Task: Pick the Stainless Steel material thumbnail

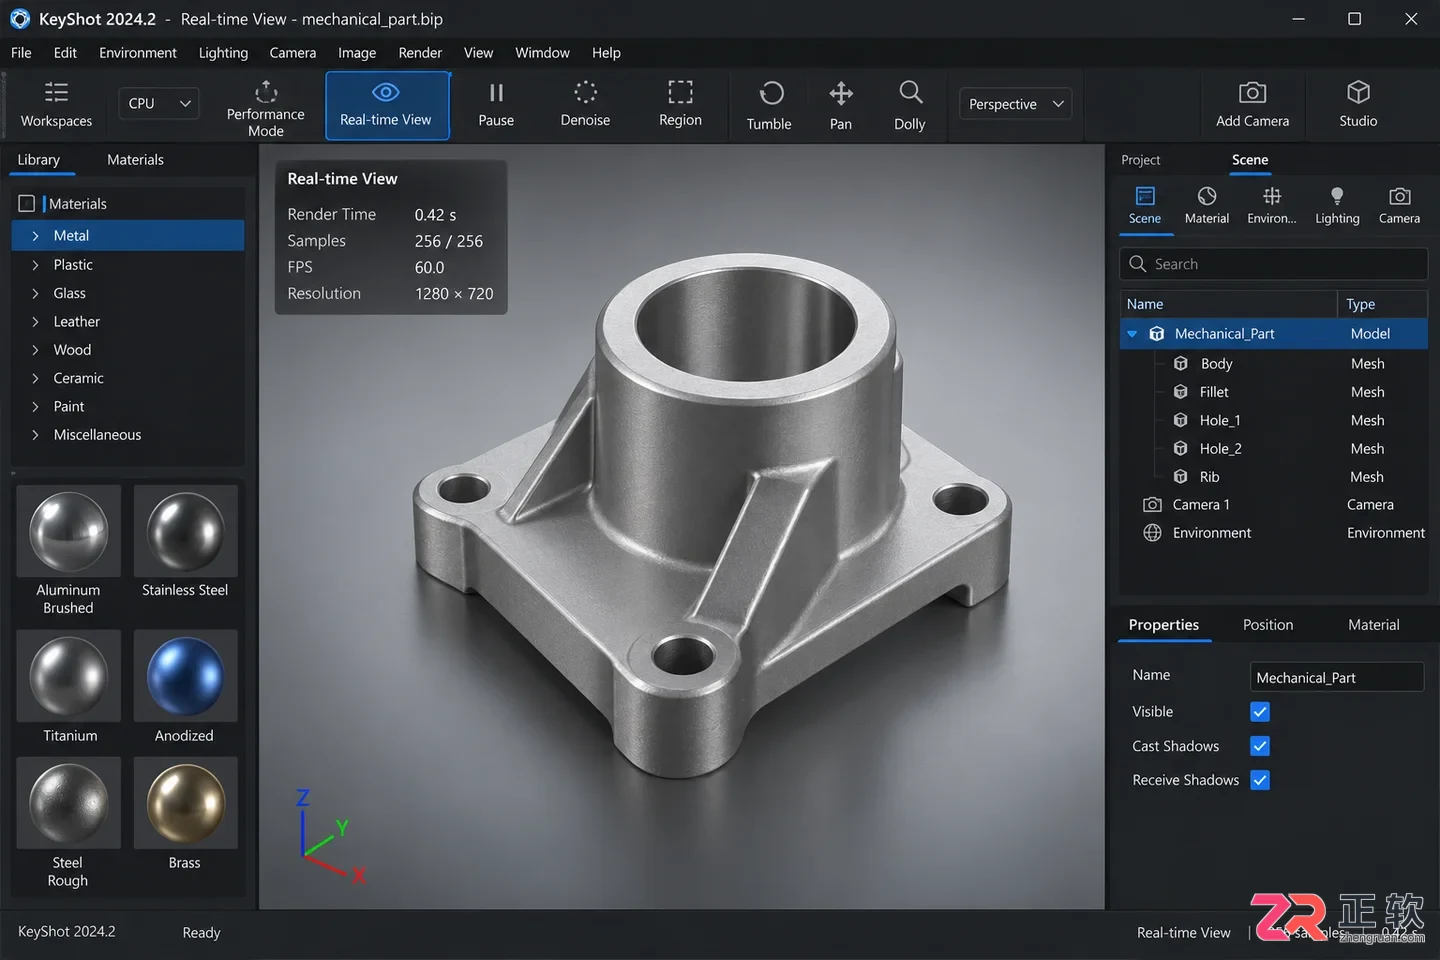Action: pyautogui.click(x=185, y=531)
